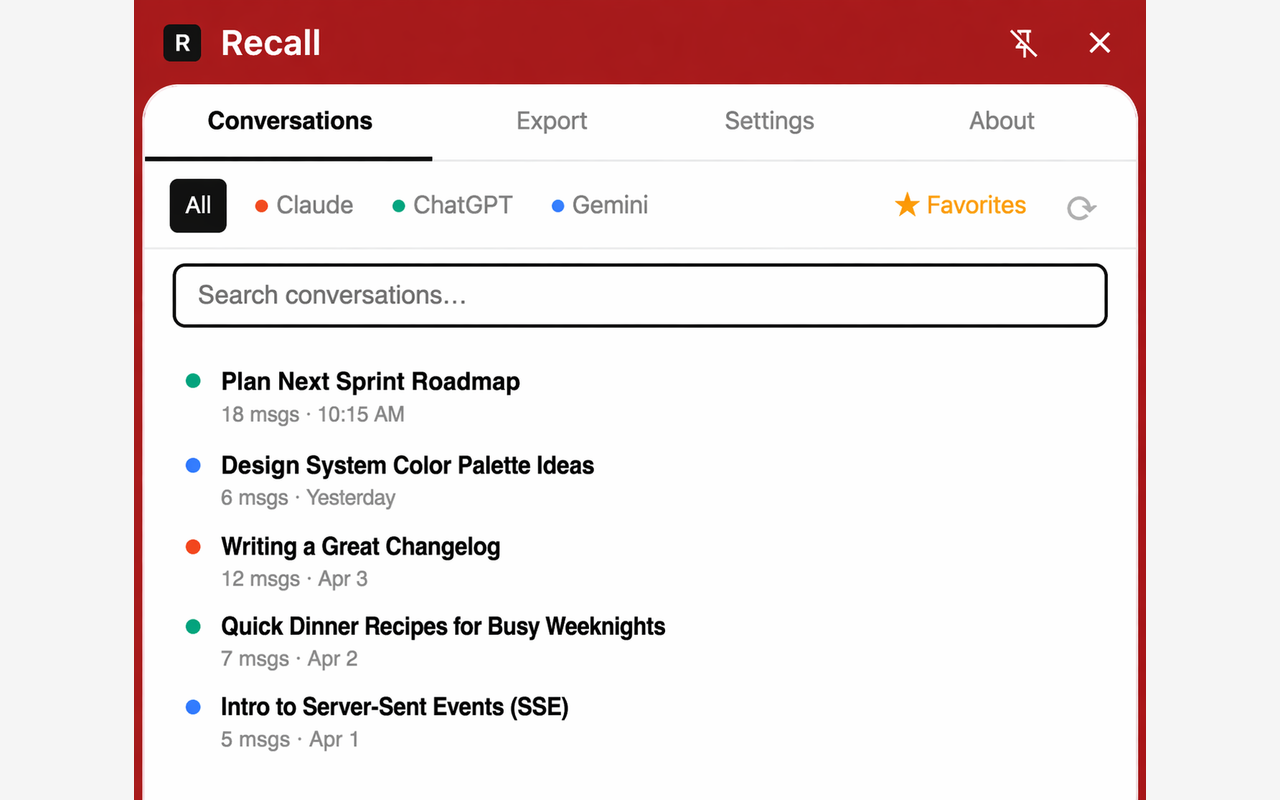
Task: Click the search conversations field
Action: [640, 295]
